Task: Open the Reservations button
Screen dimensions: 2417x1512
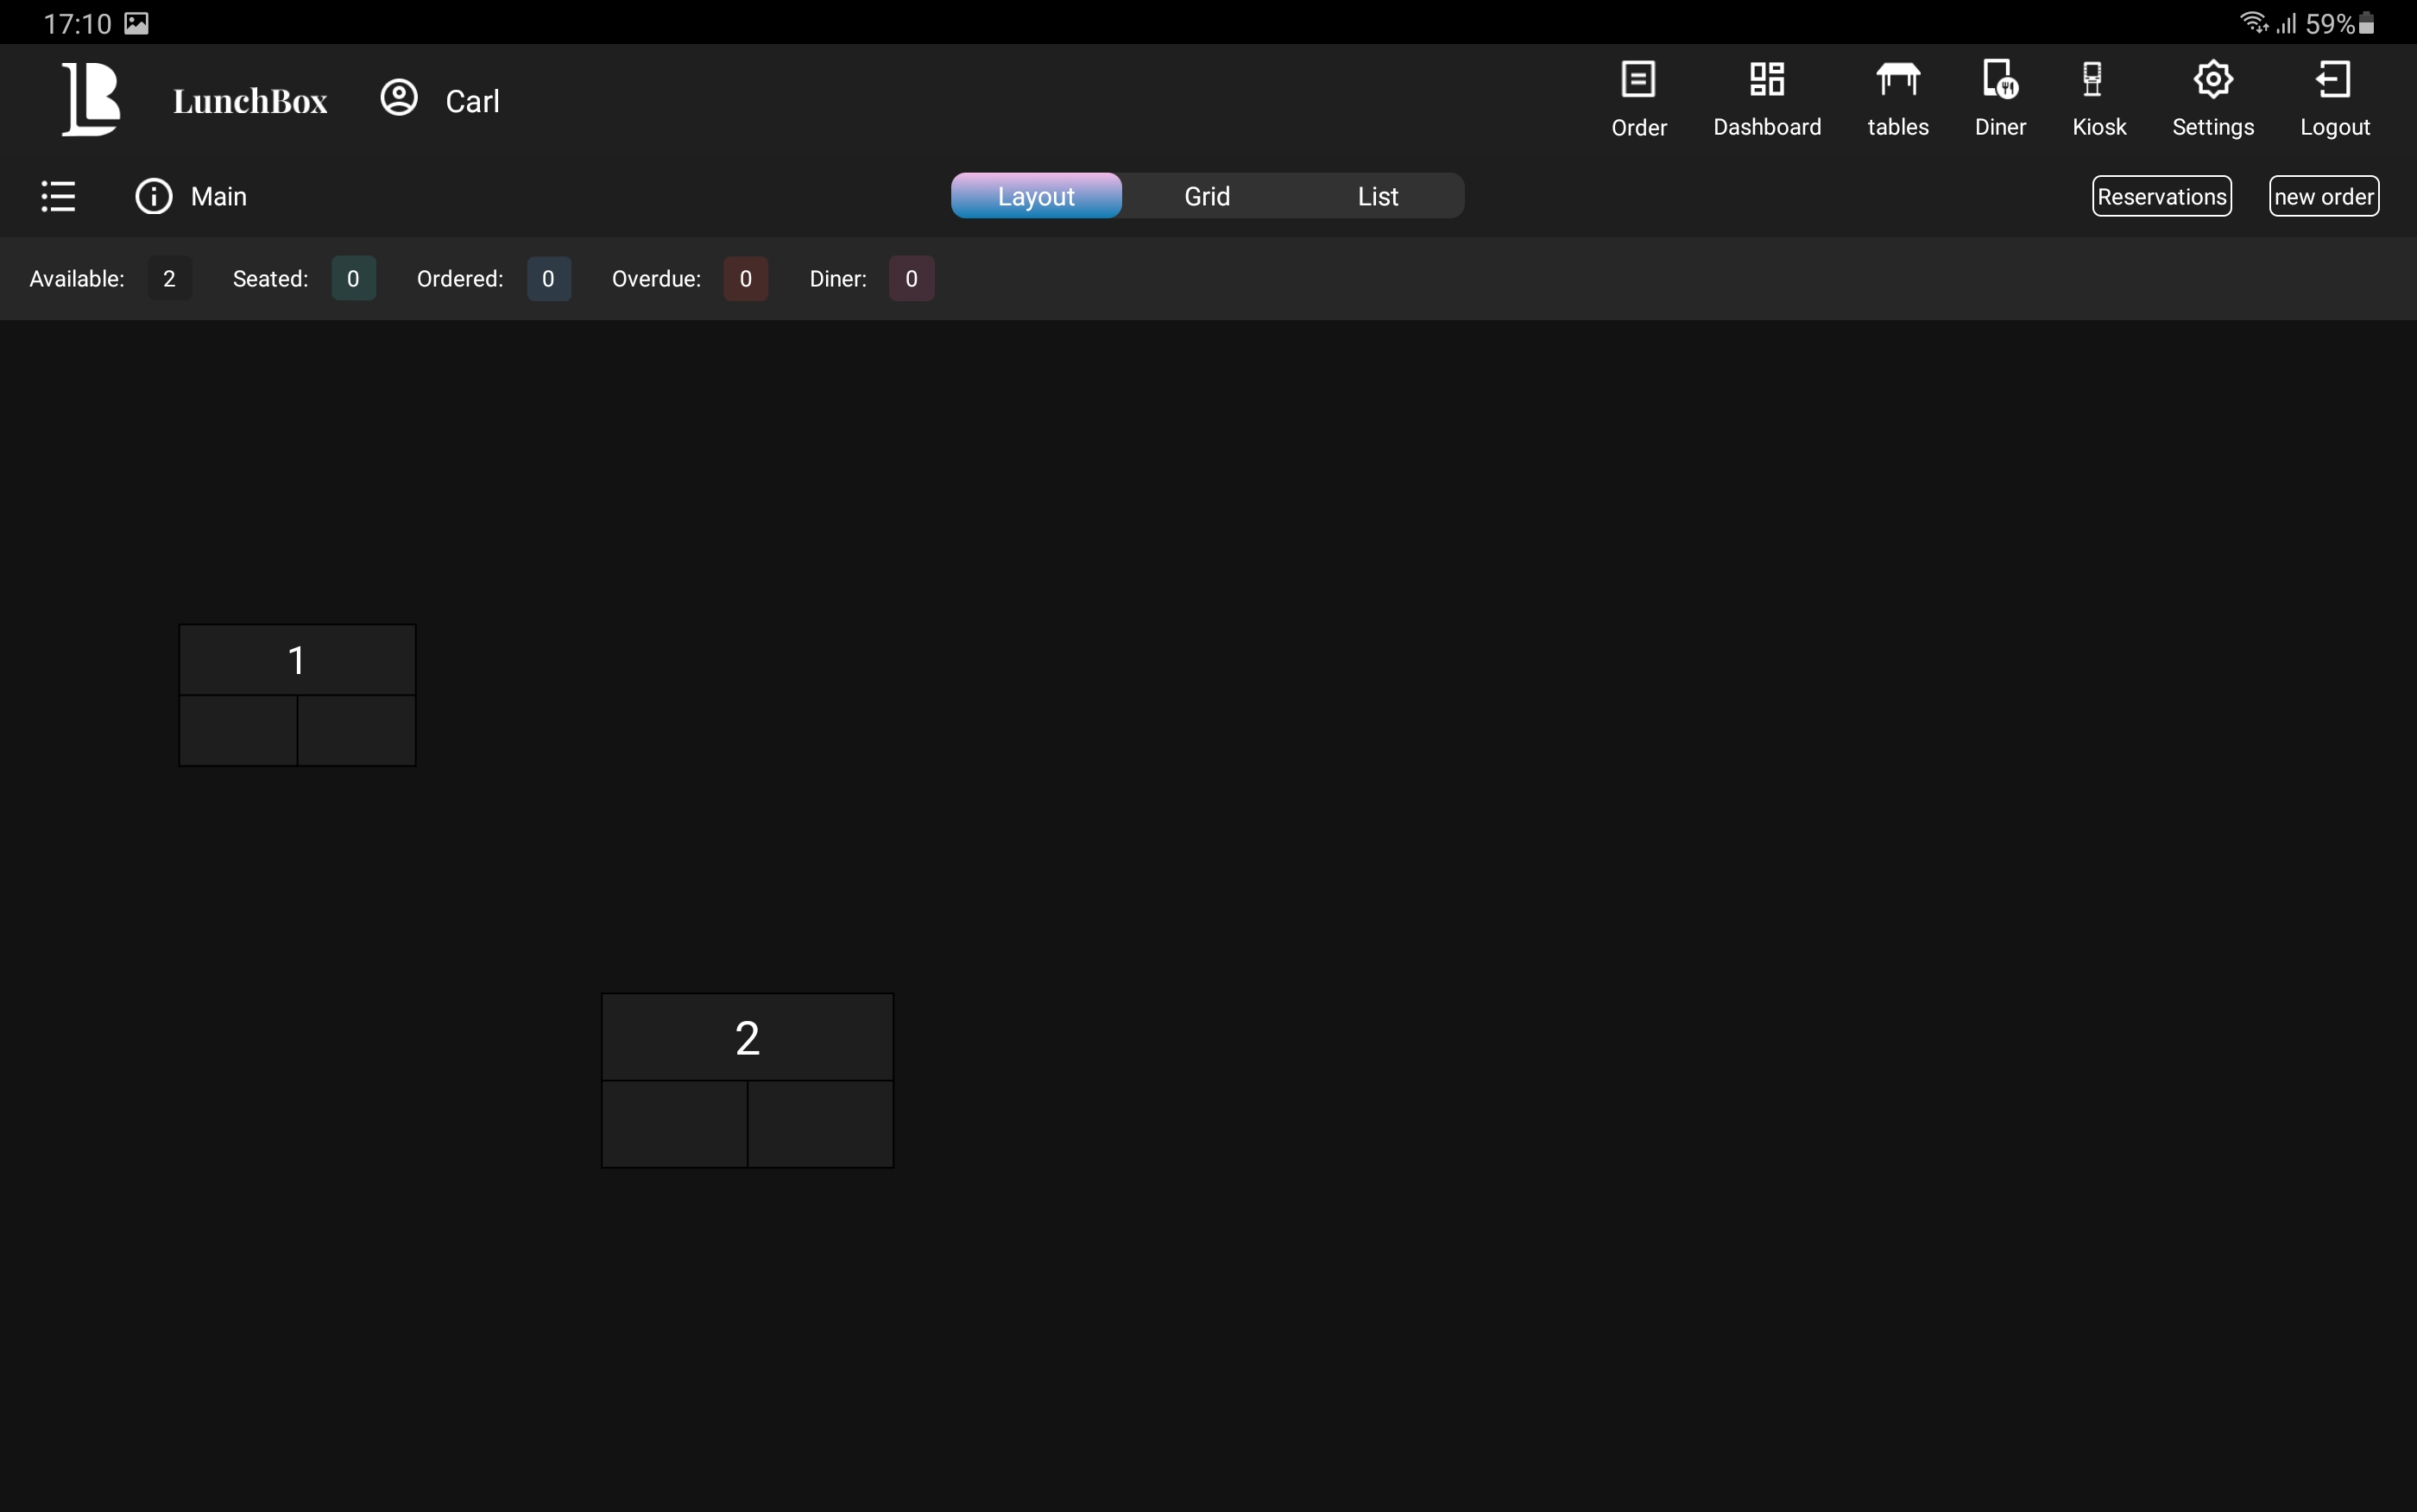Action: [2161, 196]
